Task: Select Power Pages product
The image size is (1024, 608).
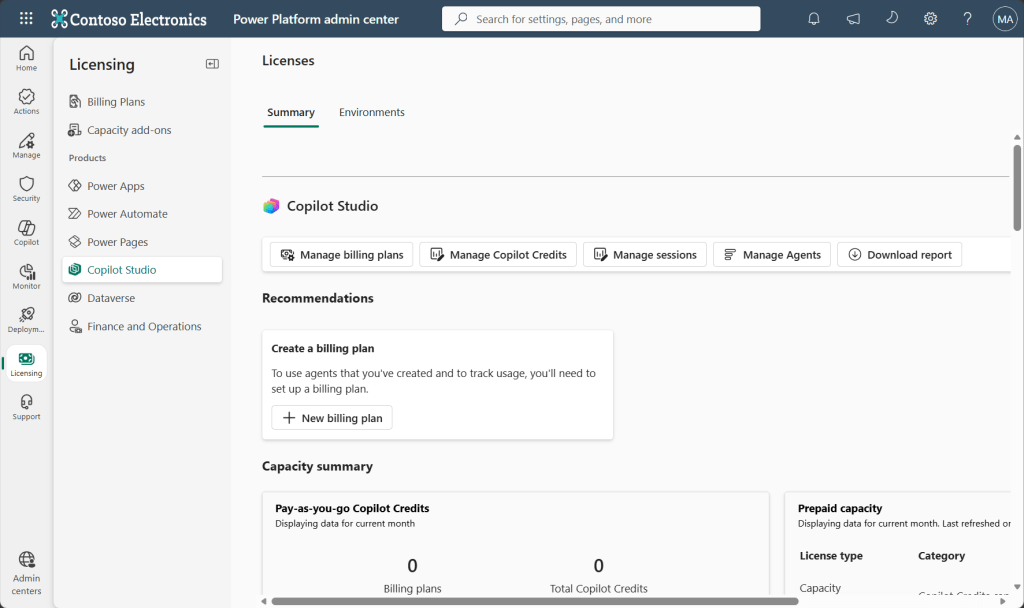Action: pyautogui.click(x=142, y=242)
